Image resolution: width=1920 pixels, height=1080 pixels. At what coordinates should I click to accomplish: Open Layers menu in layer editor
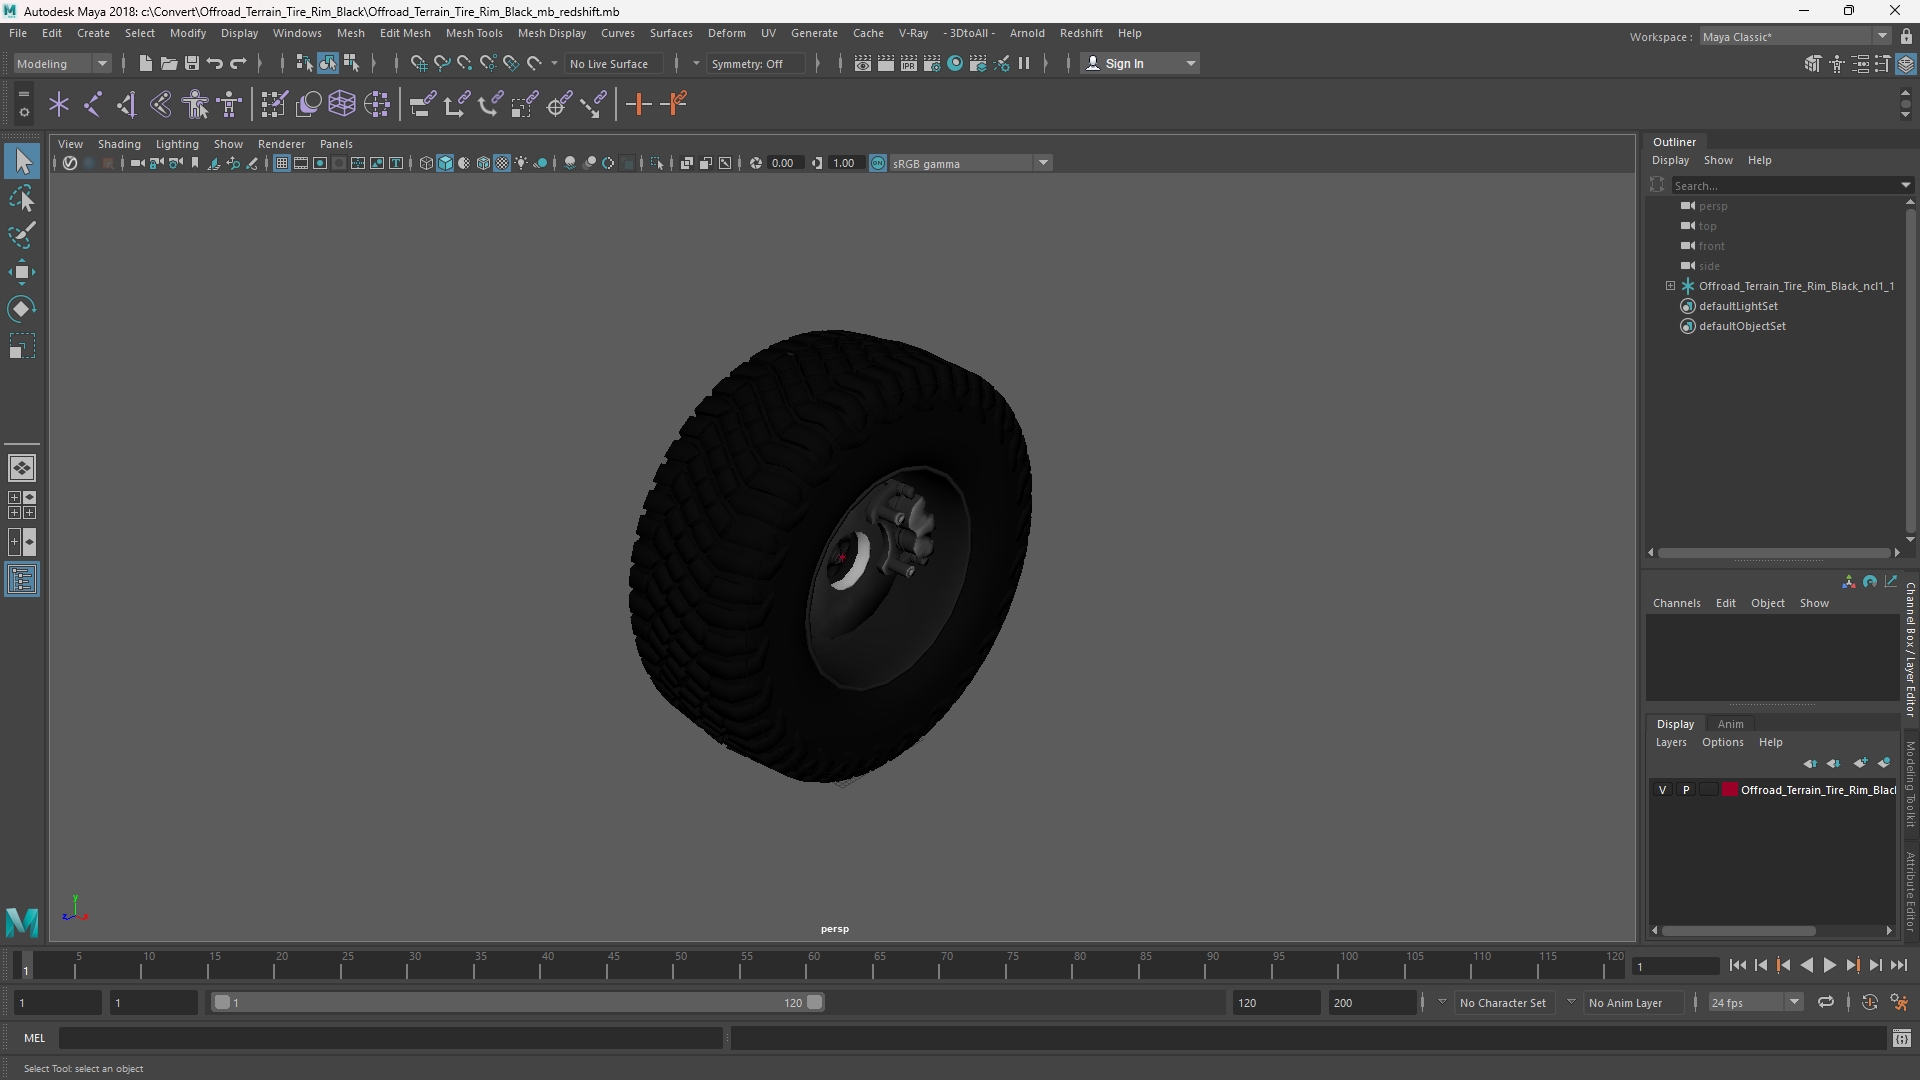[x=1670, y=742]
